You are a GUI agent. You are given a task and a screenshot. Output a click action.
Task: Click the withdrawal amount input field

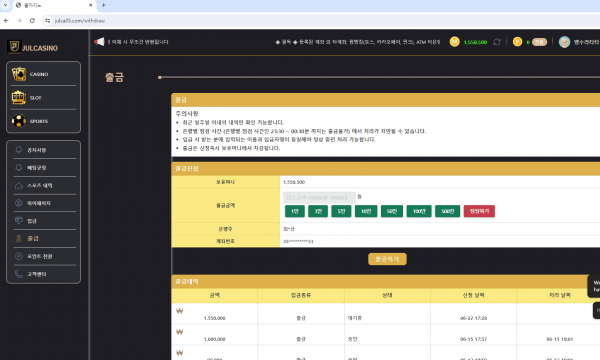tap(320, 197)
